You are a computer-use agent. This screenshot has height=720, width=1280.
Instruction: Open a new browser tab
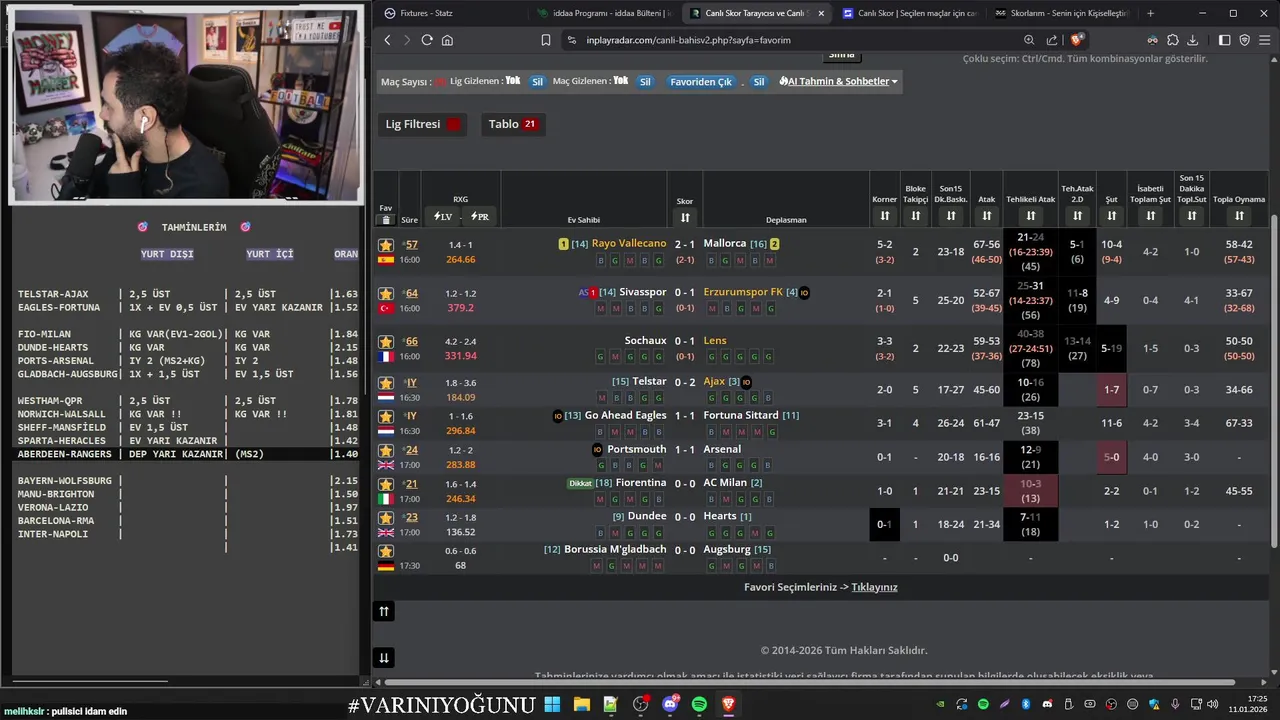click(1150, 13)
